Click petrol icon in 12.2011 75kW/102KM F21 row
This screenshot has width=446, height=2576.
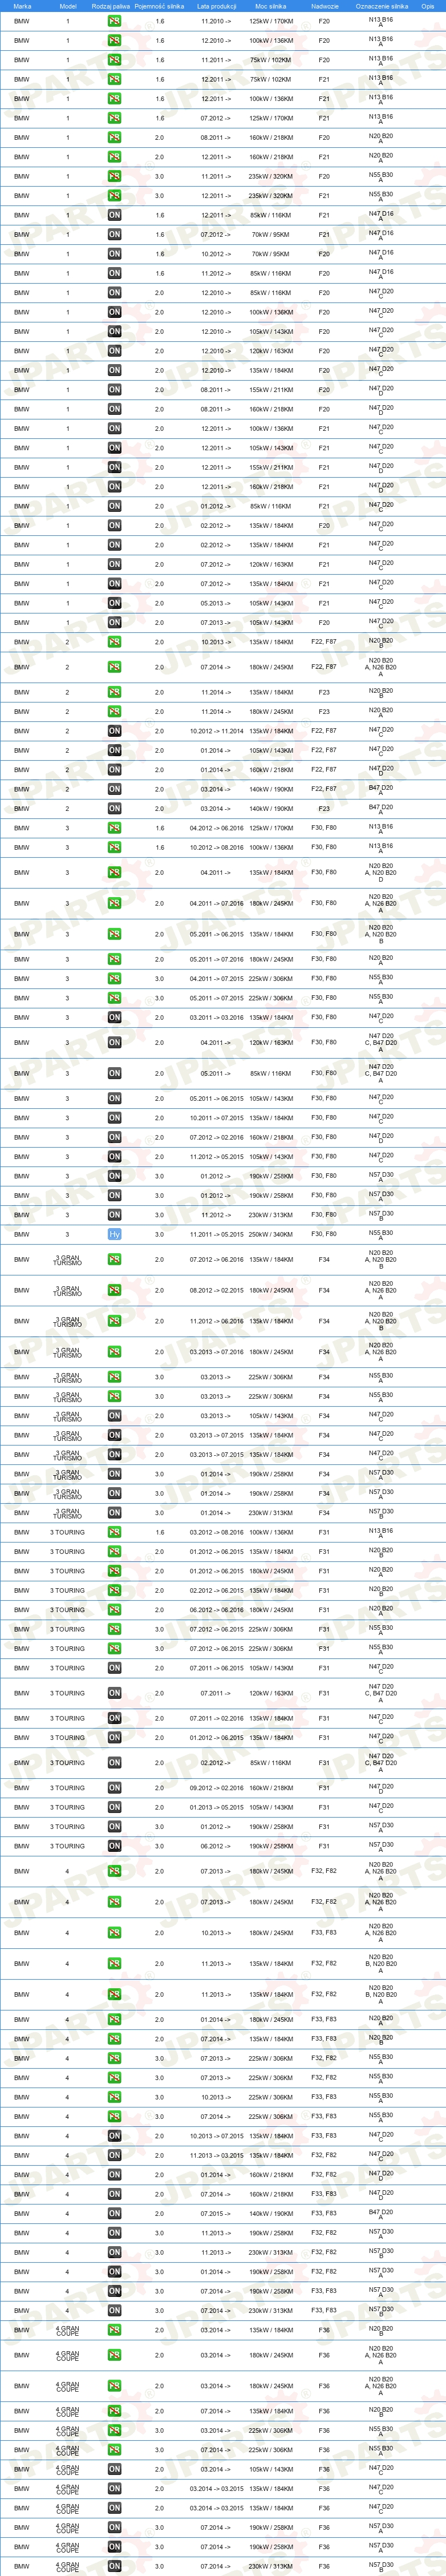point(114,79)
